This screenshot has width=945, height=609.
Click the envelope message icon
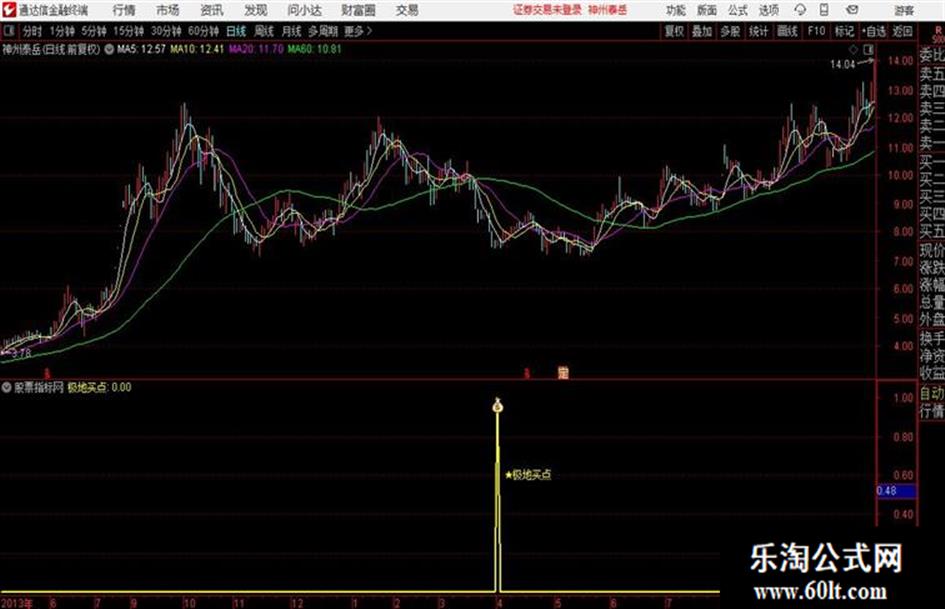point(852,10)
